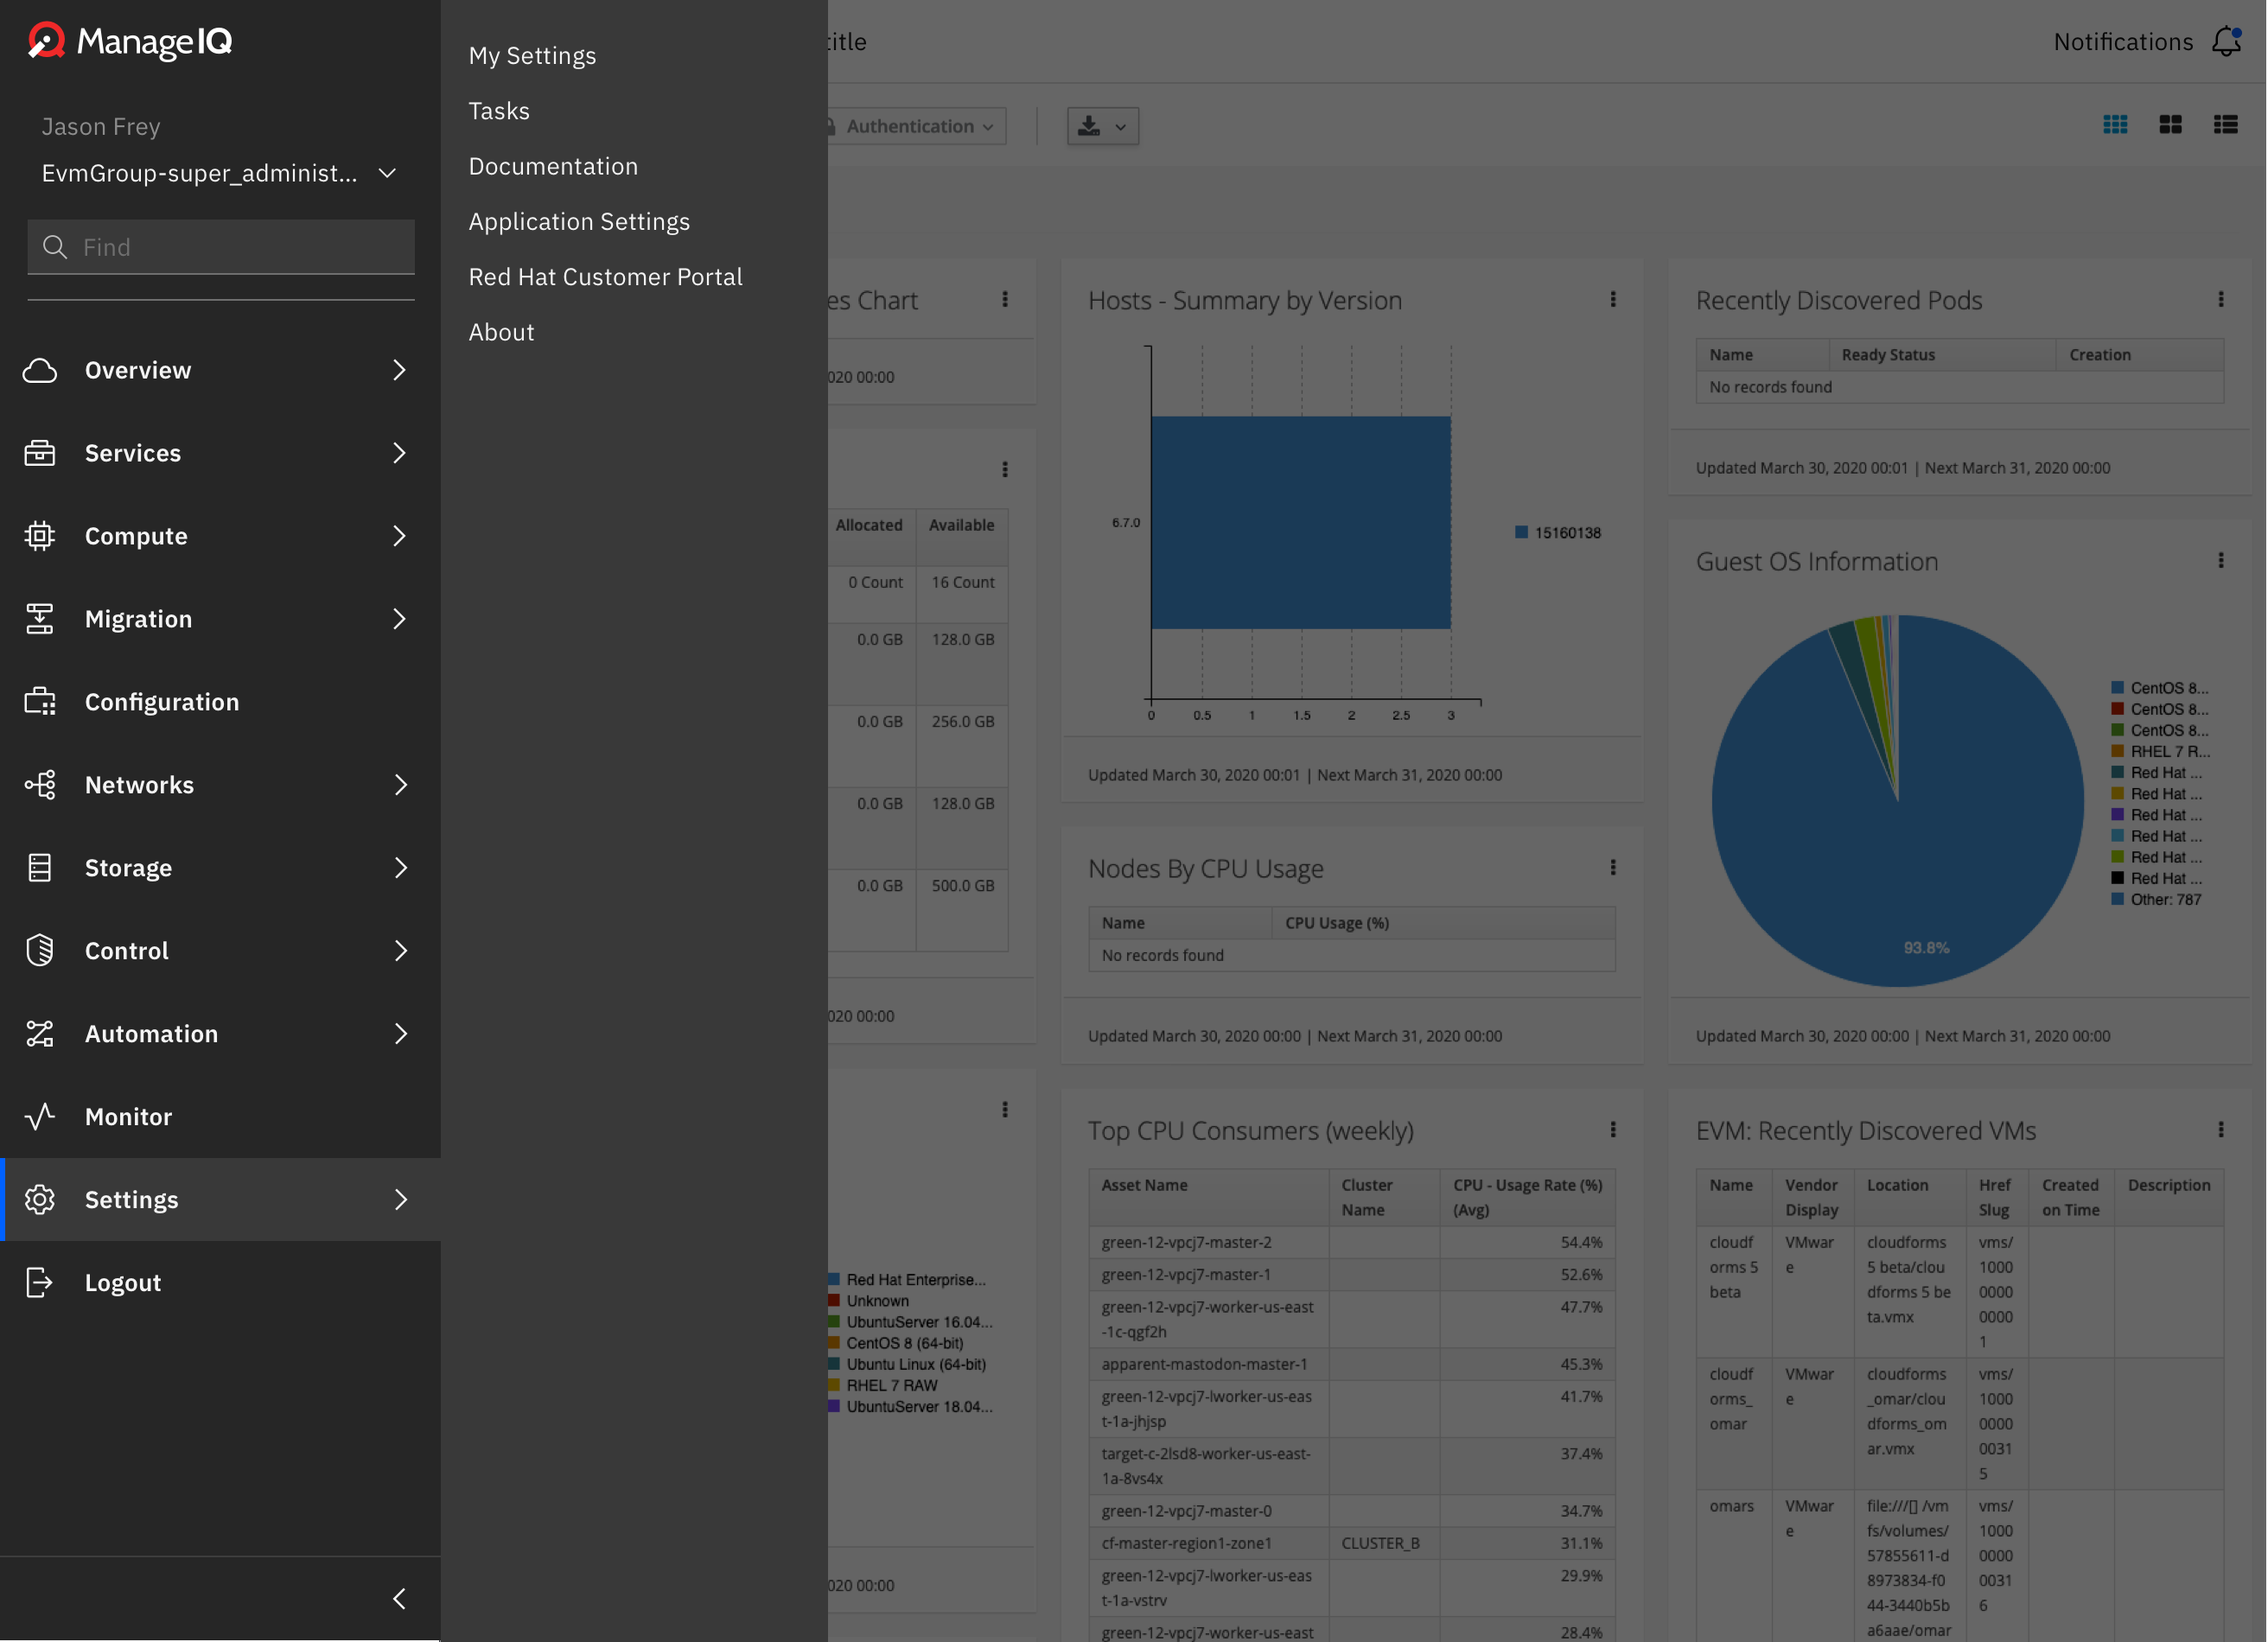Click the RHEL 7 R... legend swatch
Screen dimensions: 2268x1642
coord(2117,752)
